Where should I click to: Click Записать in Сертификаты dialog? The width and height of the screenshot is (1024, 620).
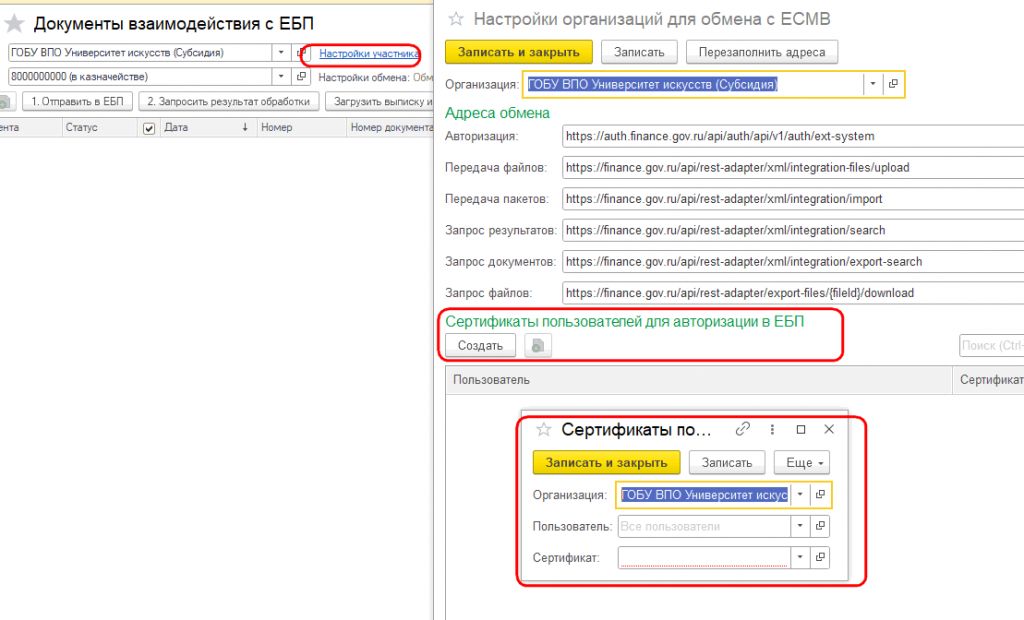[727, 463]
